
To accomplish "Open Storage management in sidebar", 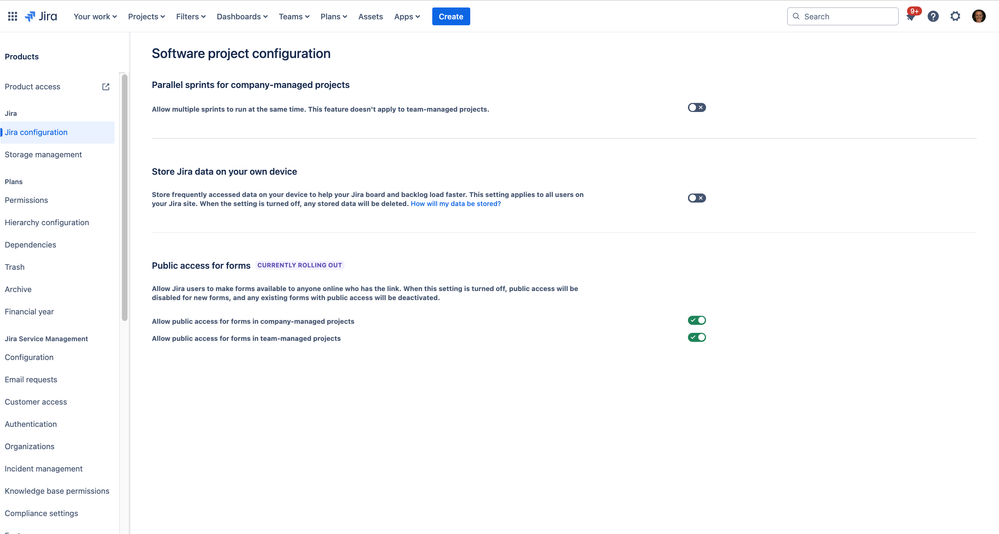I will [x=43, y=155].
